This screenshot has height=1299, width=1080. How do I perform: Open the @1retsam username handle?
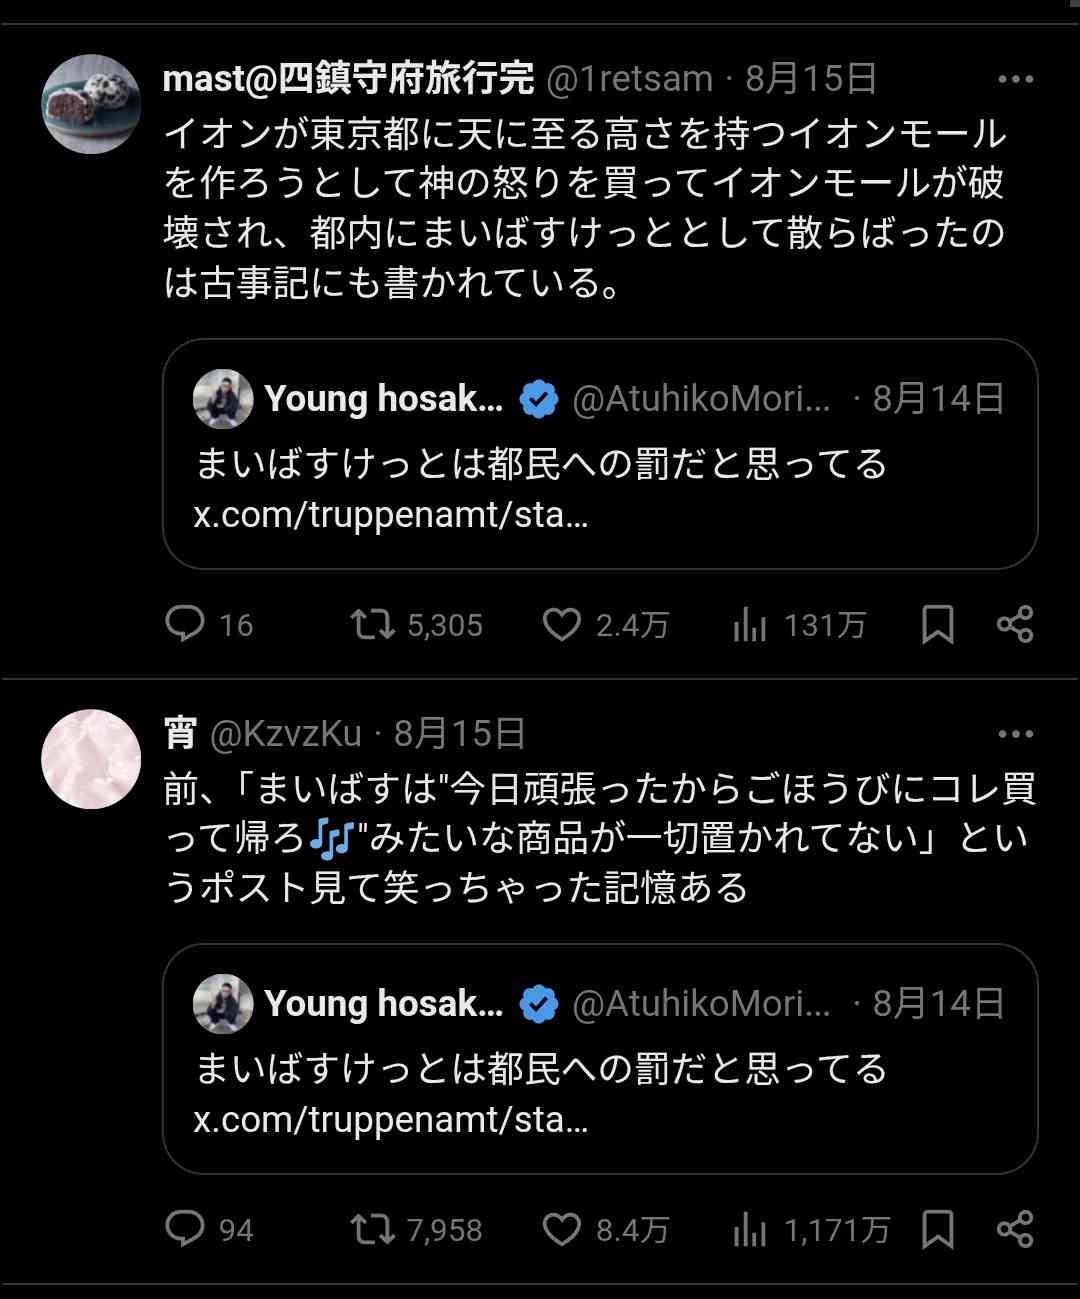(629, 79)
